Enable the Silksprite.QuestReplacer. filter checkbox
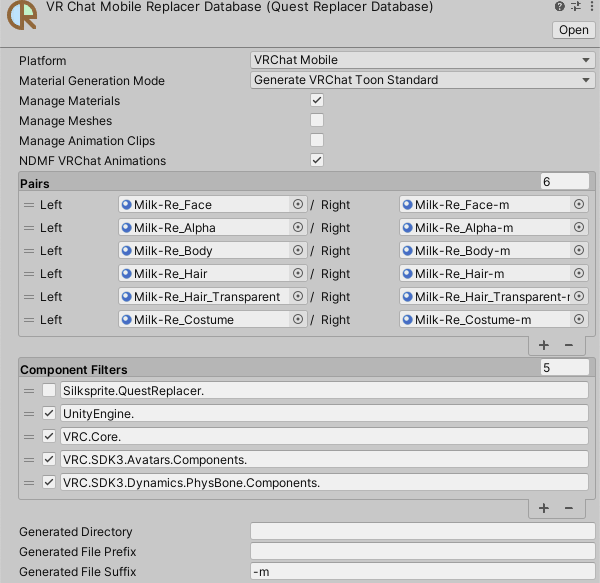 pos(49,391)
